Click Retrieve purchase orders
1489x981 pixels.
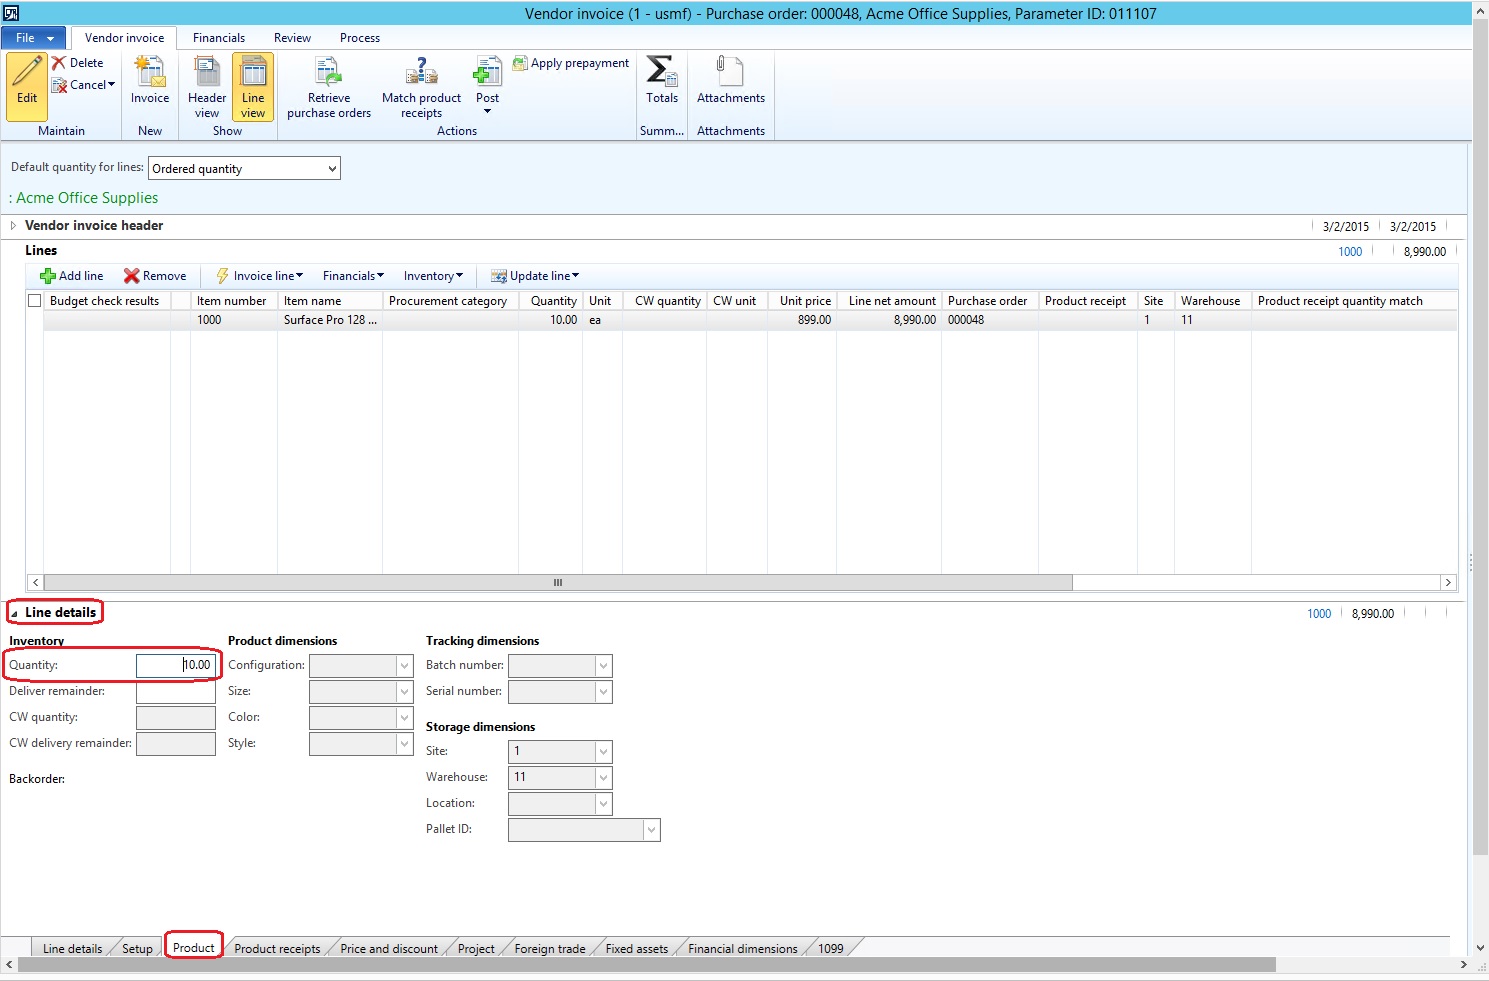click(x=328, y=85)
